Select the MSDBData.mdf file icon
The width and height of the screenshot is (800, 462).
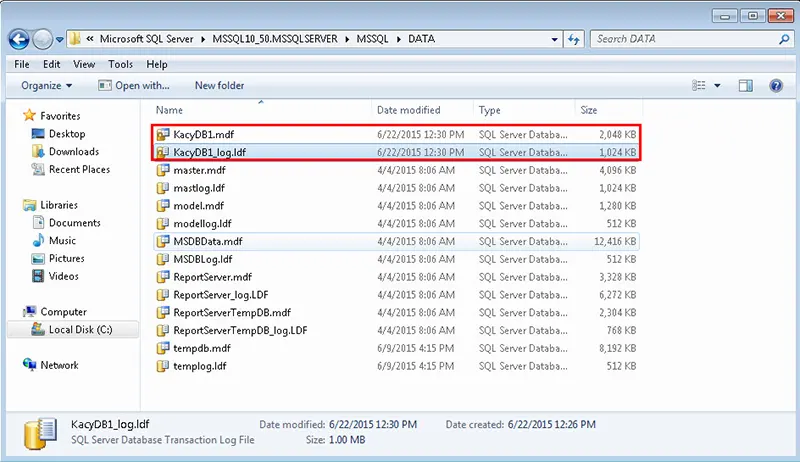(x=163, y=241)
